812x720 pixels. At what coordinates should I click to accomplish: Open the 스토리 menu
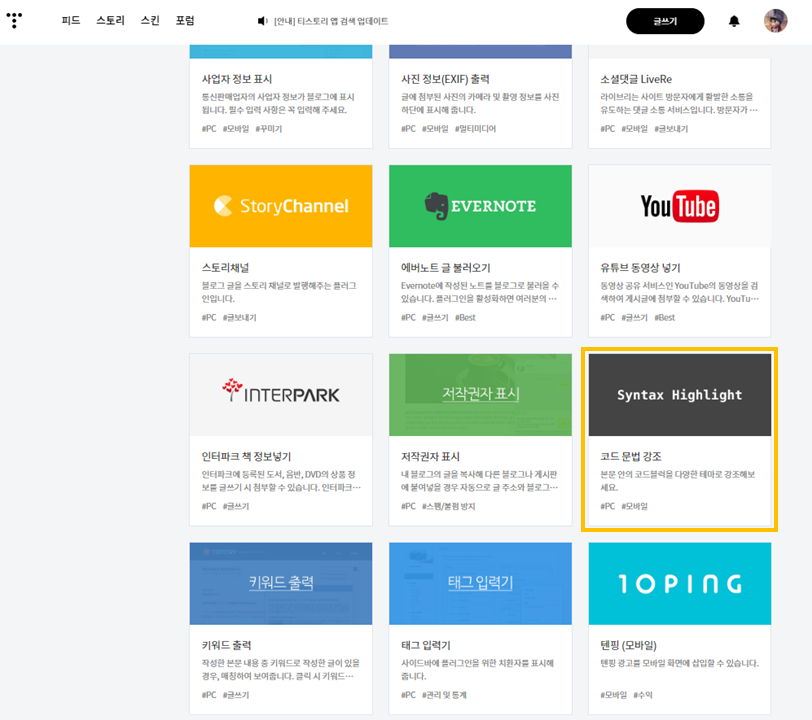tap(110, 21)
